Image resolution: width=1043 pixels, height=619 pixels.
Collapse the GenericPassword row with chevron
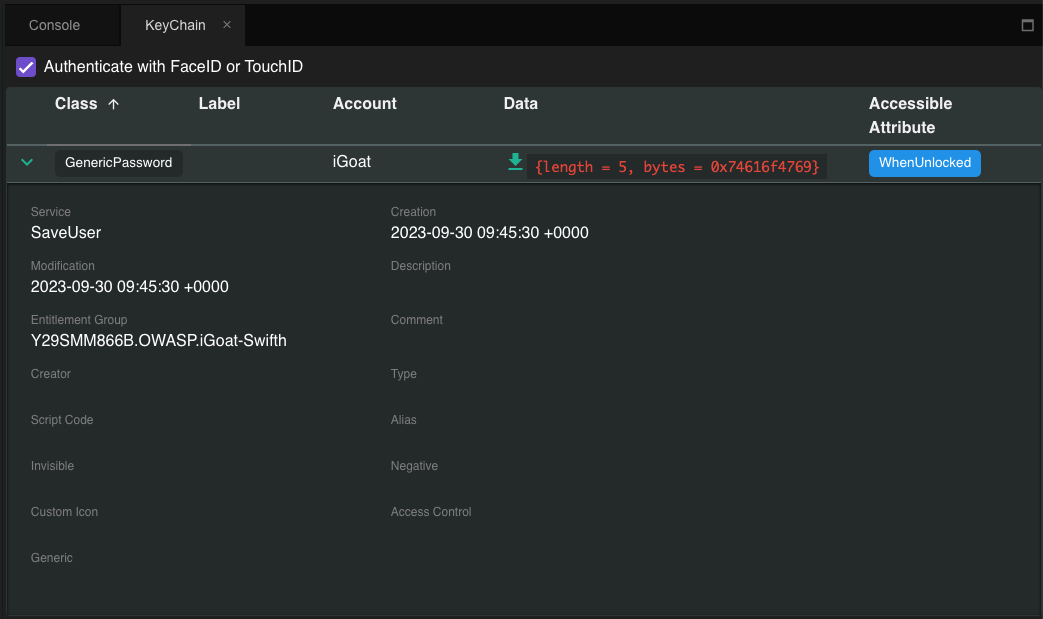click(x=27, y=162)
